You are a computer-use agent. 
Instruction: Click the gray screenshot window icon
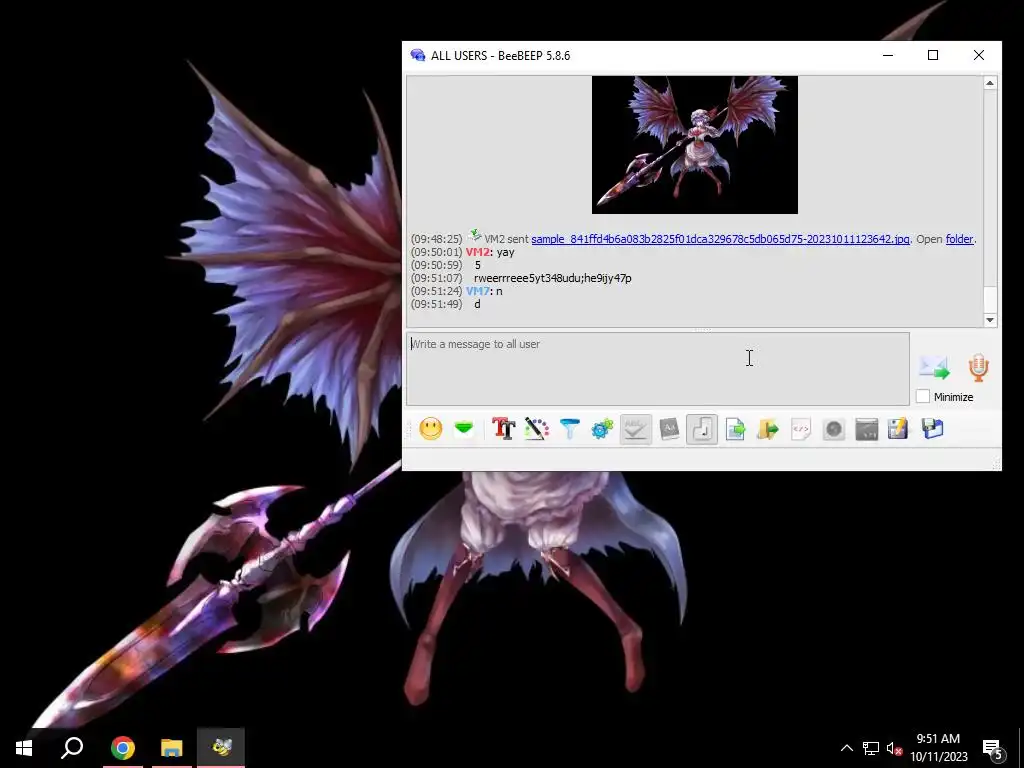[x=867, y=429]
